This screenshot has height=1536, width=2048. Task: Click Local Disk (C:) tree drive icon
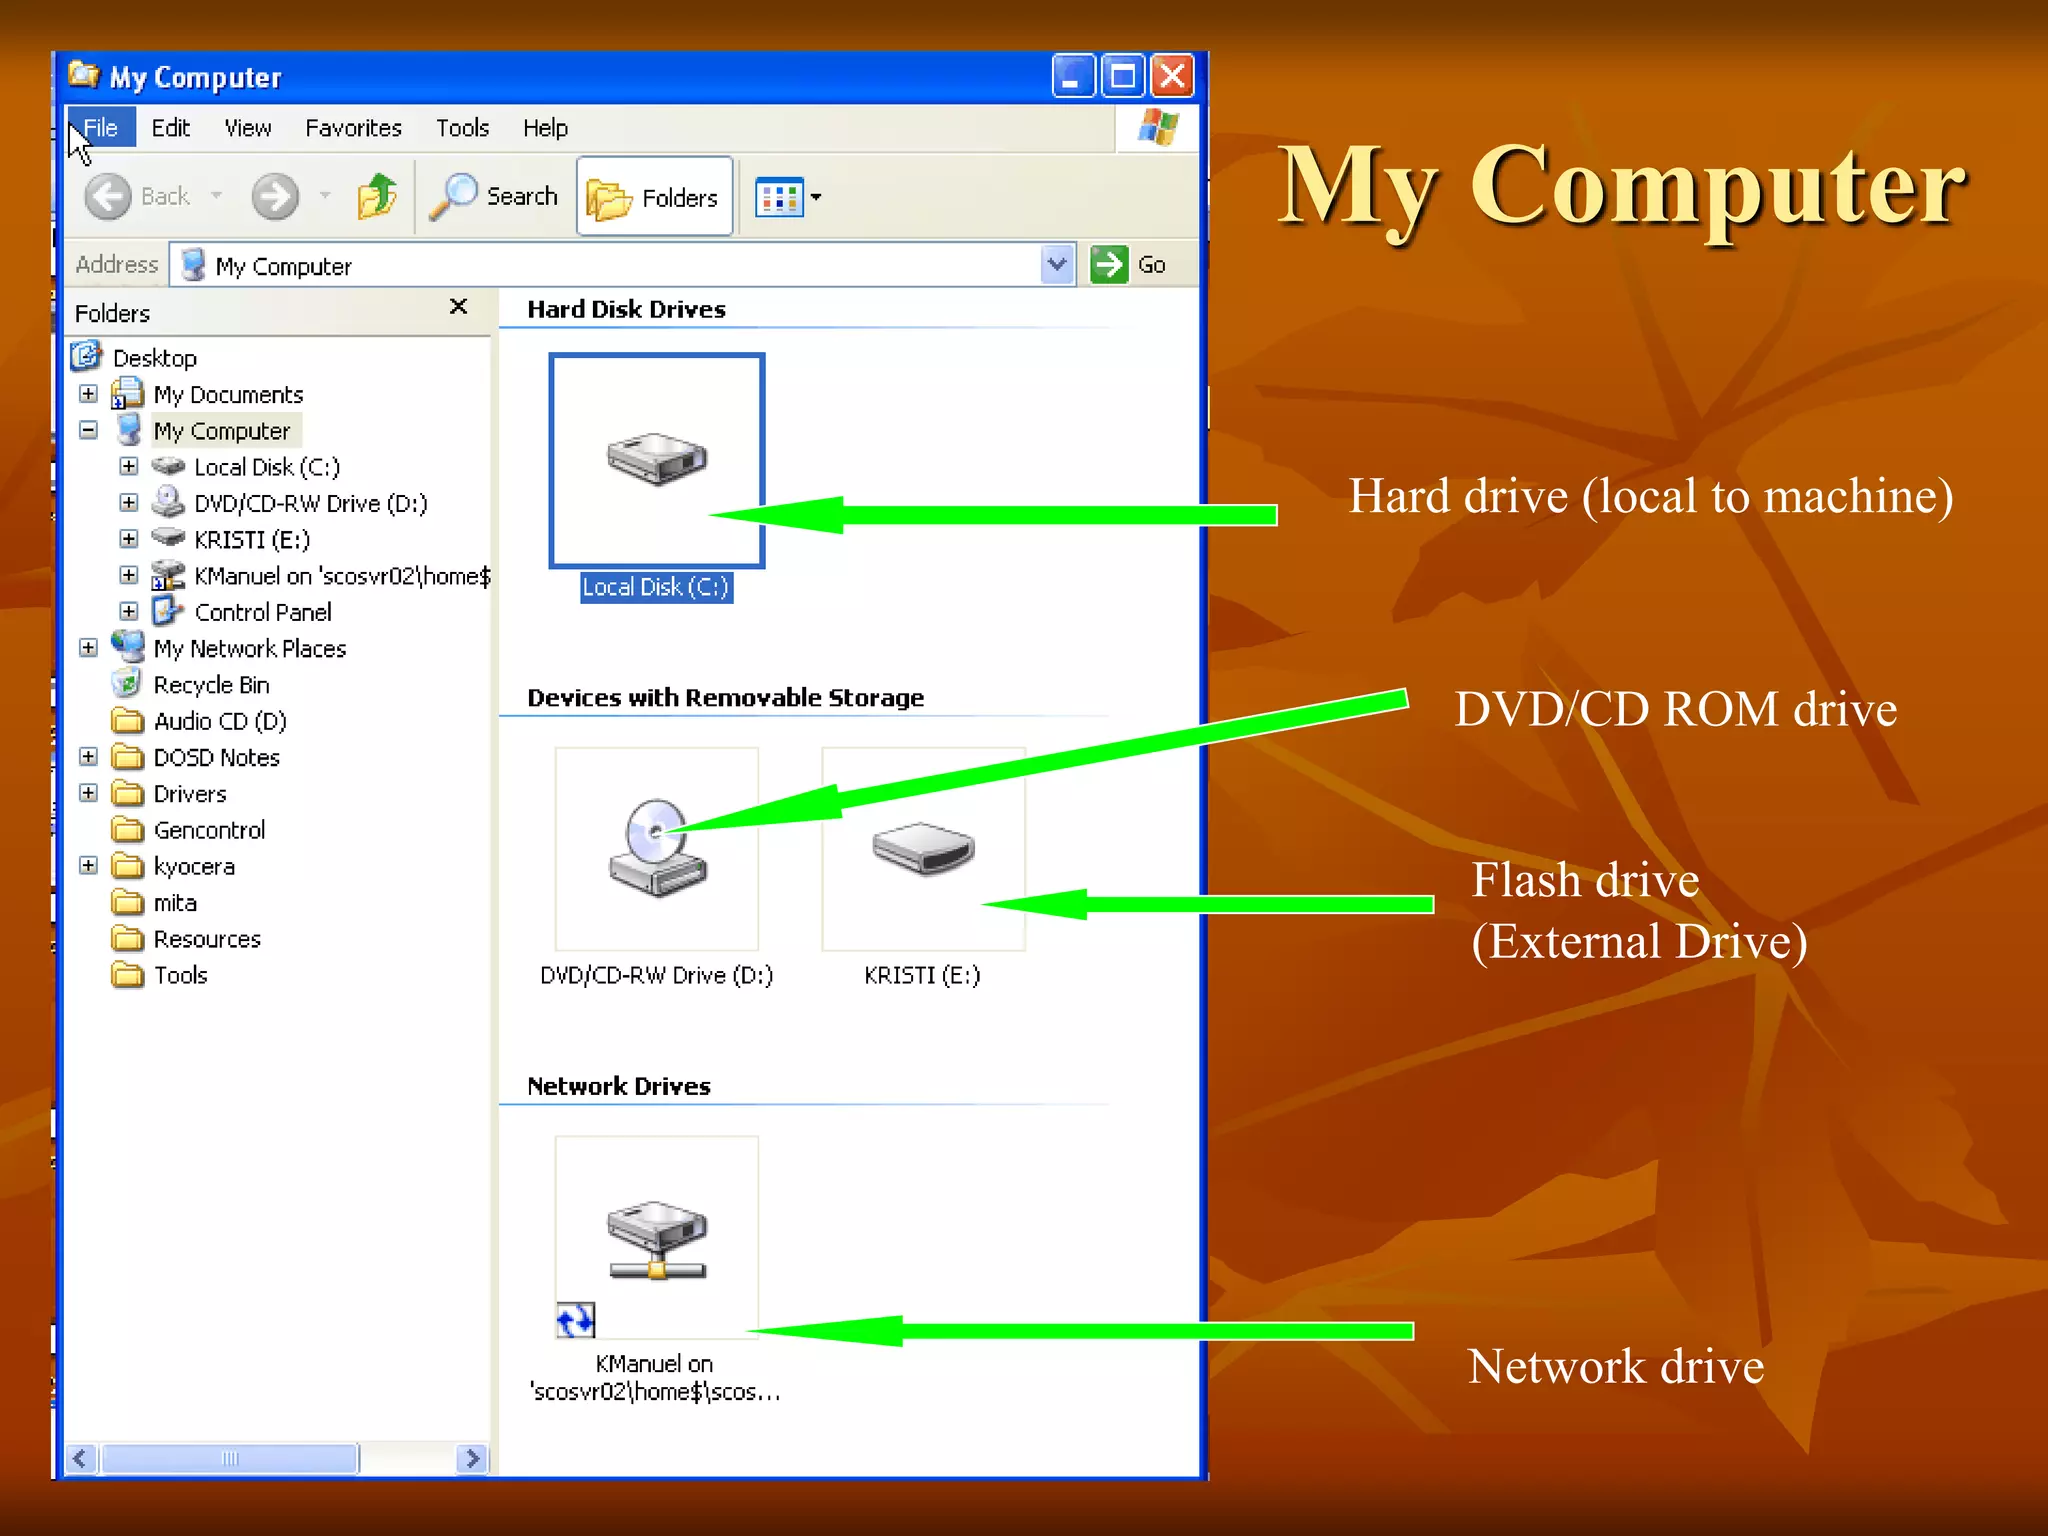[168, 466]
